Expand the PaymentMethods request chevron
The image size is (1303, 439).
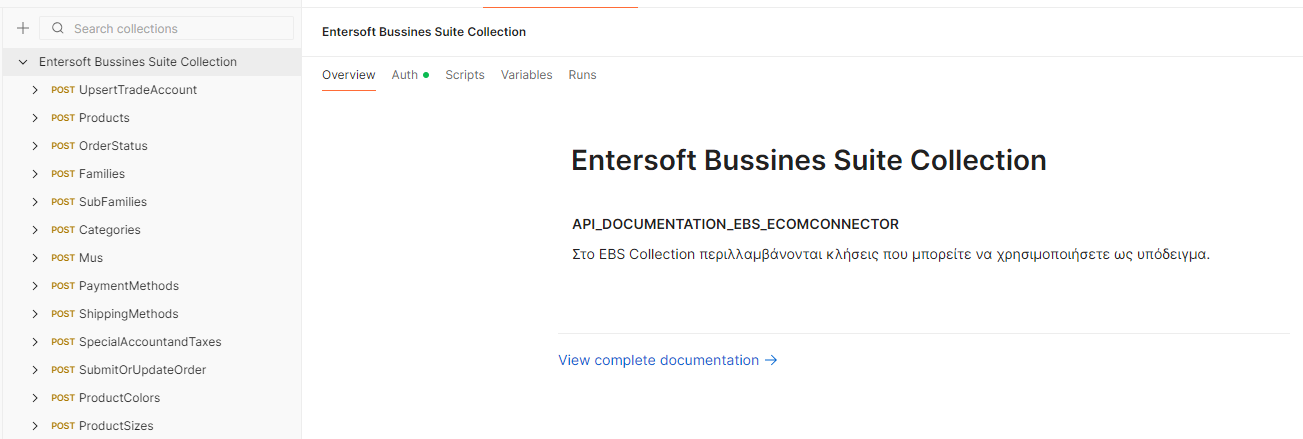[x=35, y=286]
